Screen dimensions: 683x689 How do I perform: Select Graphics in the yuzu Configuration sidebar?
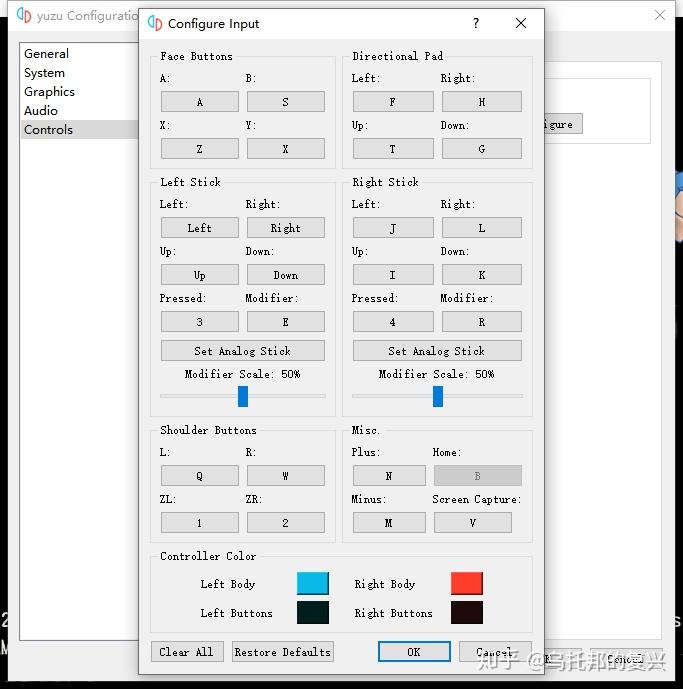point(79,91)
